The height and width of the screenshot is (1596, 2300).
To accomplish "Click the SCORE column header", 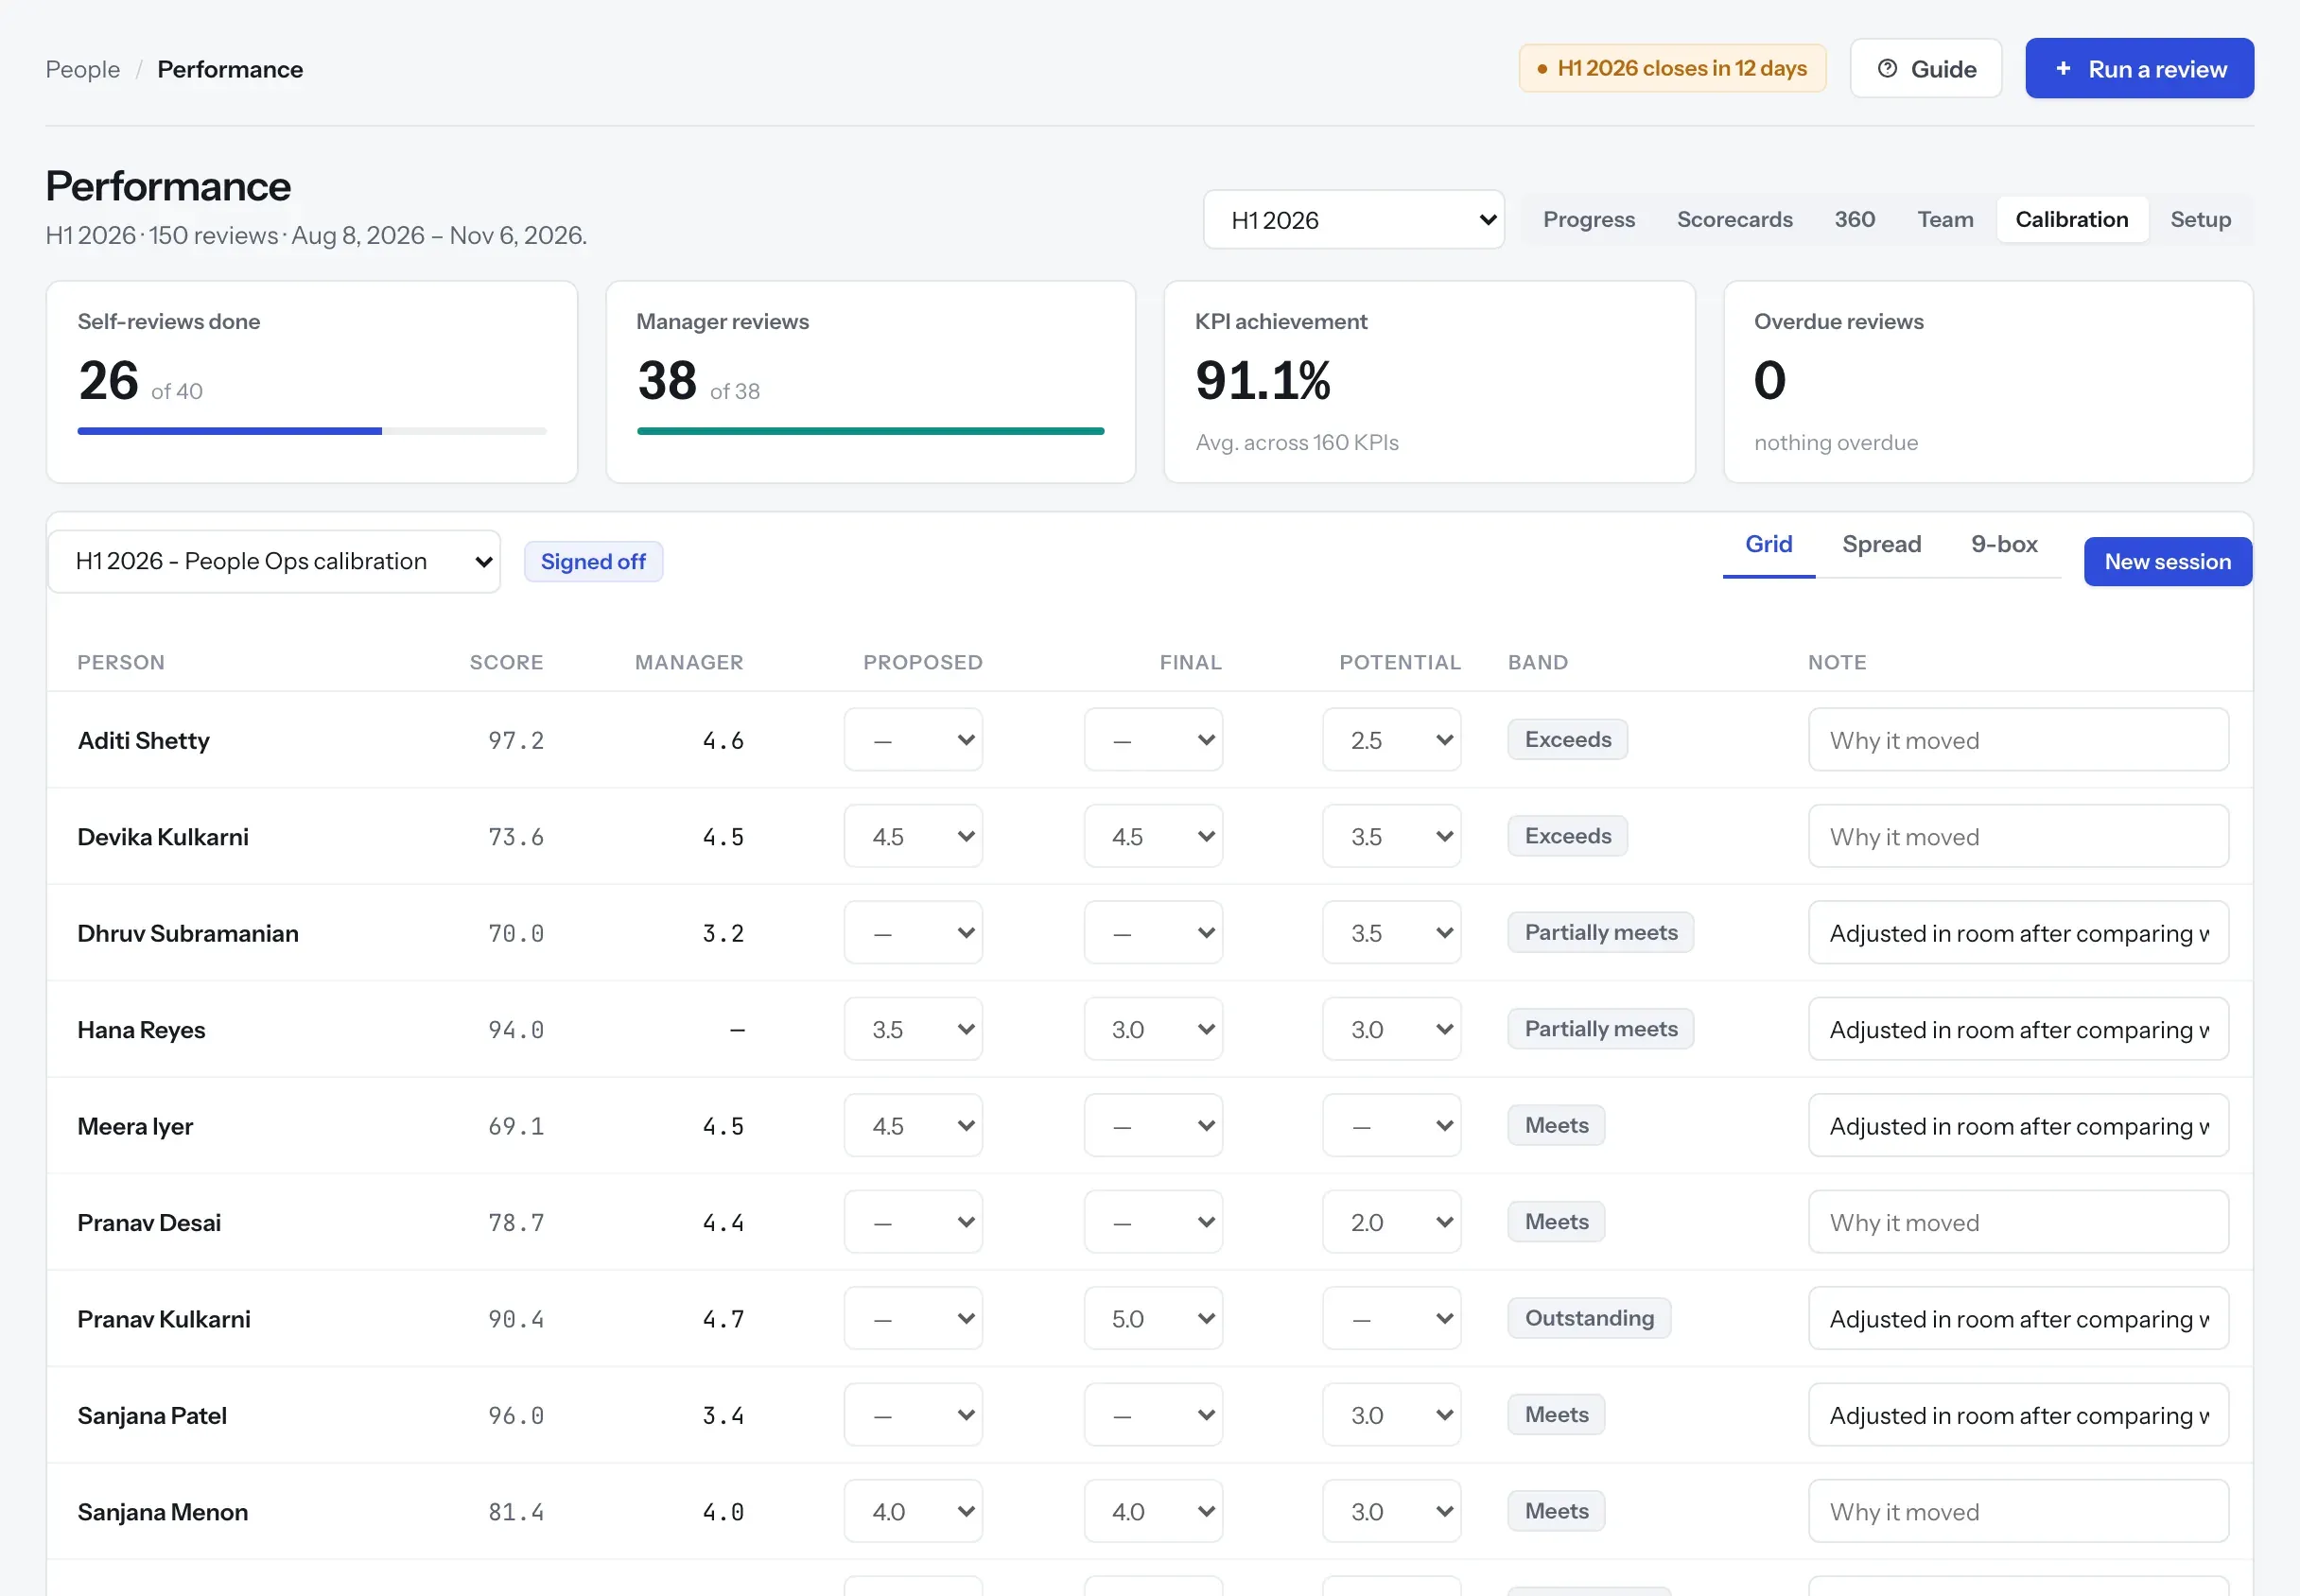I will tap(506, 663).
